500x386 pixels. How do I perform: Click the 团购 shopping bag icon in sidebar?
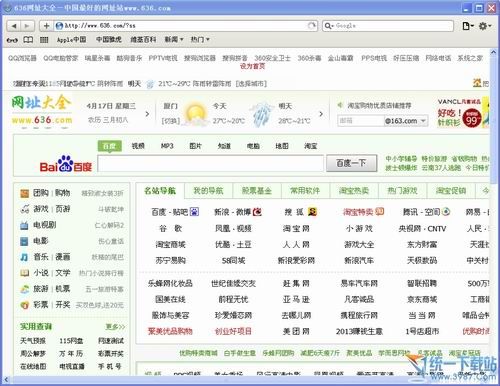pyautogui.click(x=24, y=193)
